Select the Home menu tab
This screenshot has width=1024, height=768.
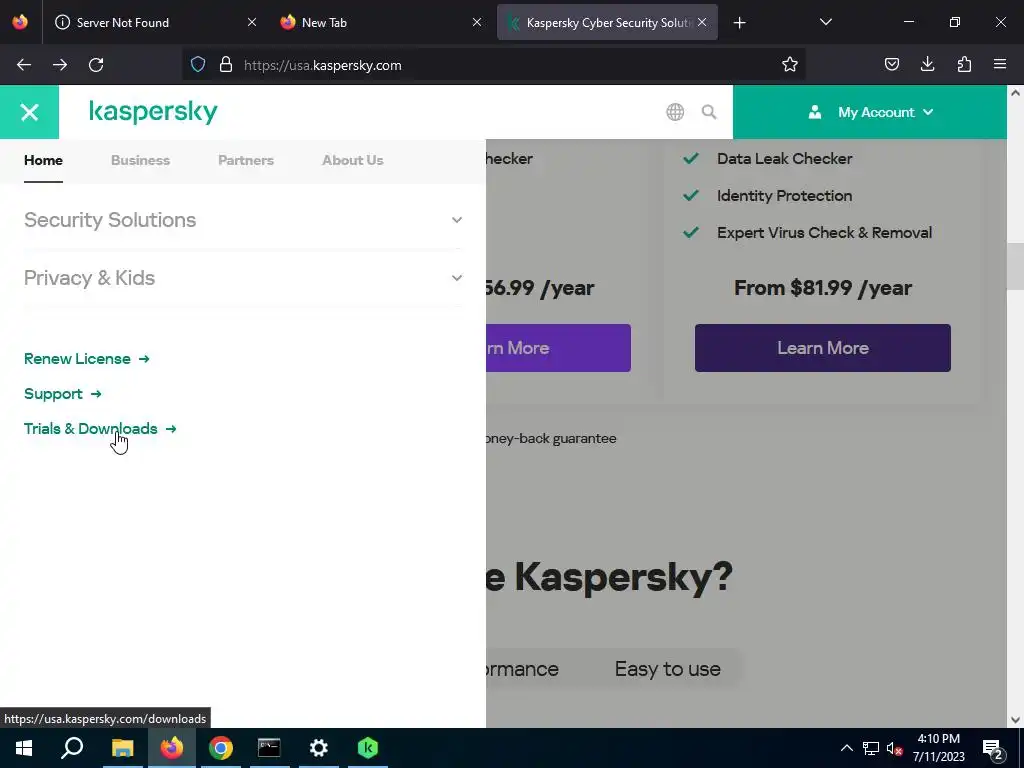coord(43,161)
